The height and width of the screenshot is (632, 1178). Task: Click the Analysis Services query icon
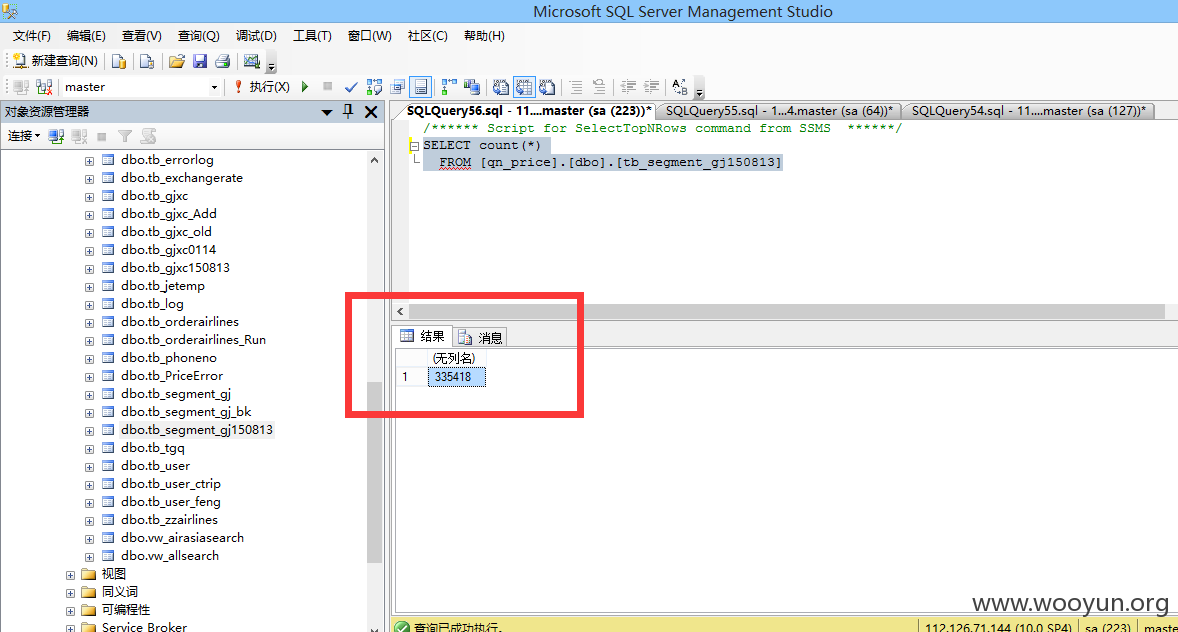pos(147,62)
